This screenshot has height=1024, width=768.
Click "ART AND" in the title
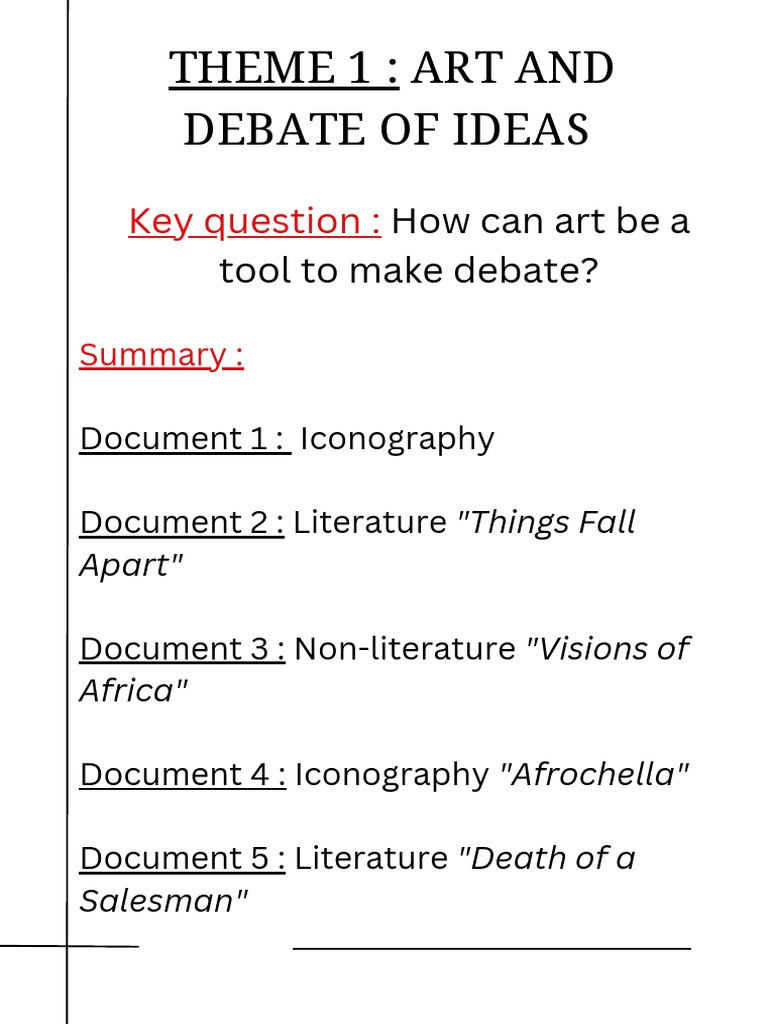click(513, 69)
